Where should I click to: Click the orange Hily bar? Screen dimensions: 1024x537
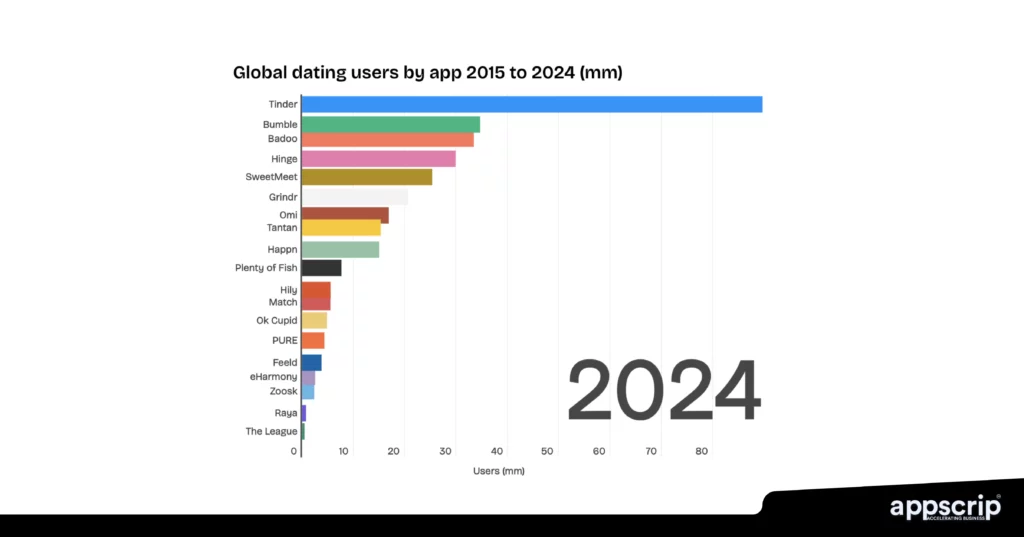[316, 290]
